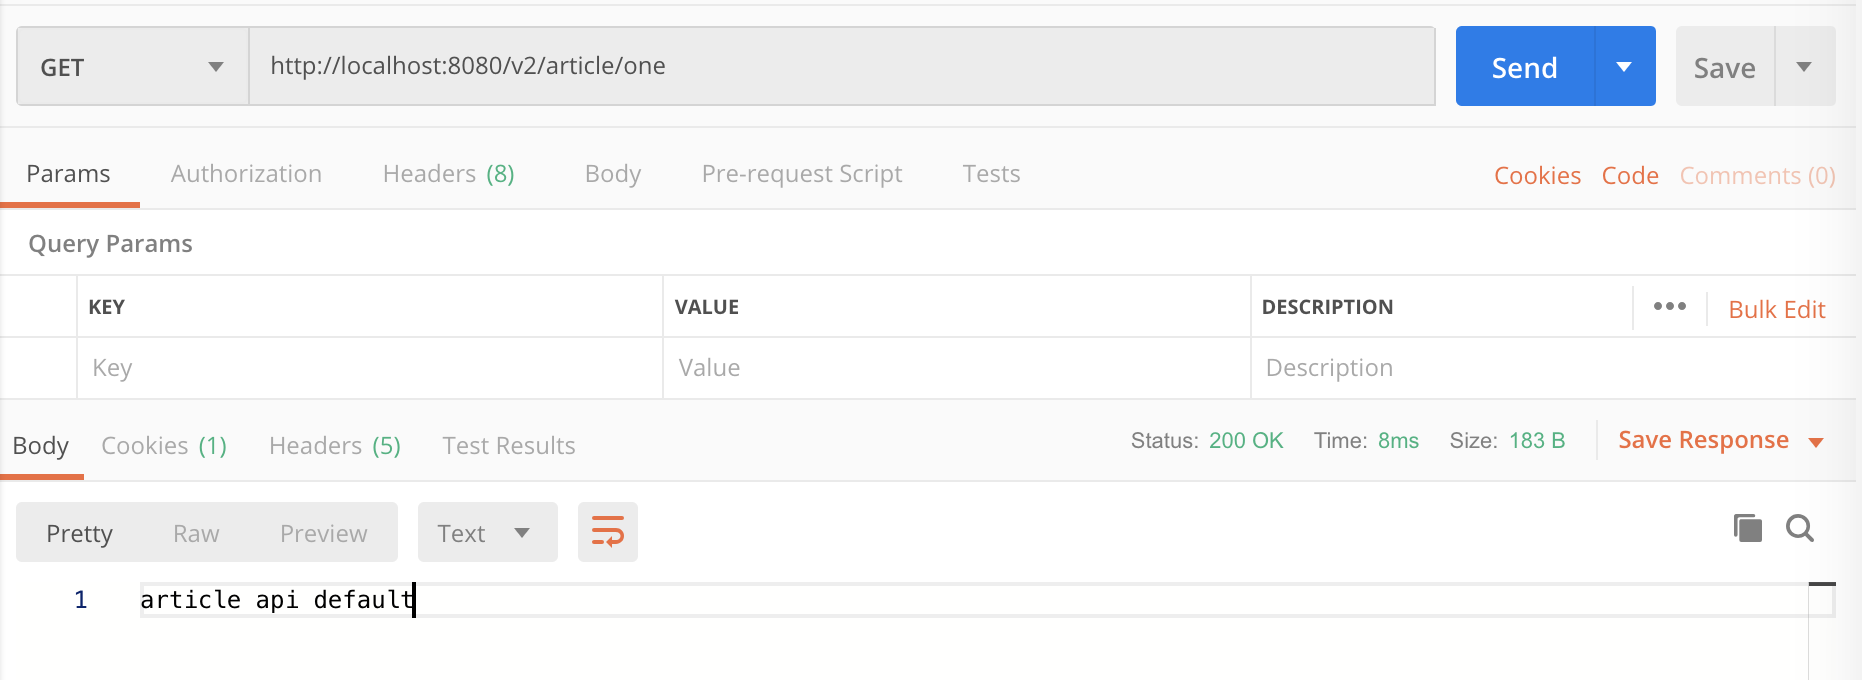Open search in response with magnifier icon
This screenshot has width=1862, height=680.
1800,528
